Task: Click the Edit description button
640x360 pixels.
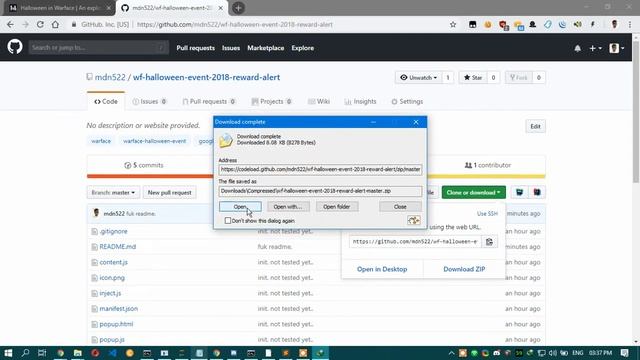Action: coord(535,126)
